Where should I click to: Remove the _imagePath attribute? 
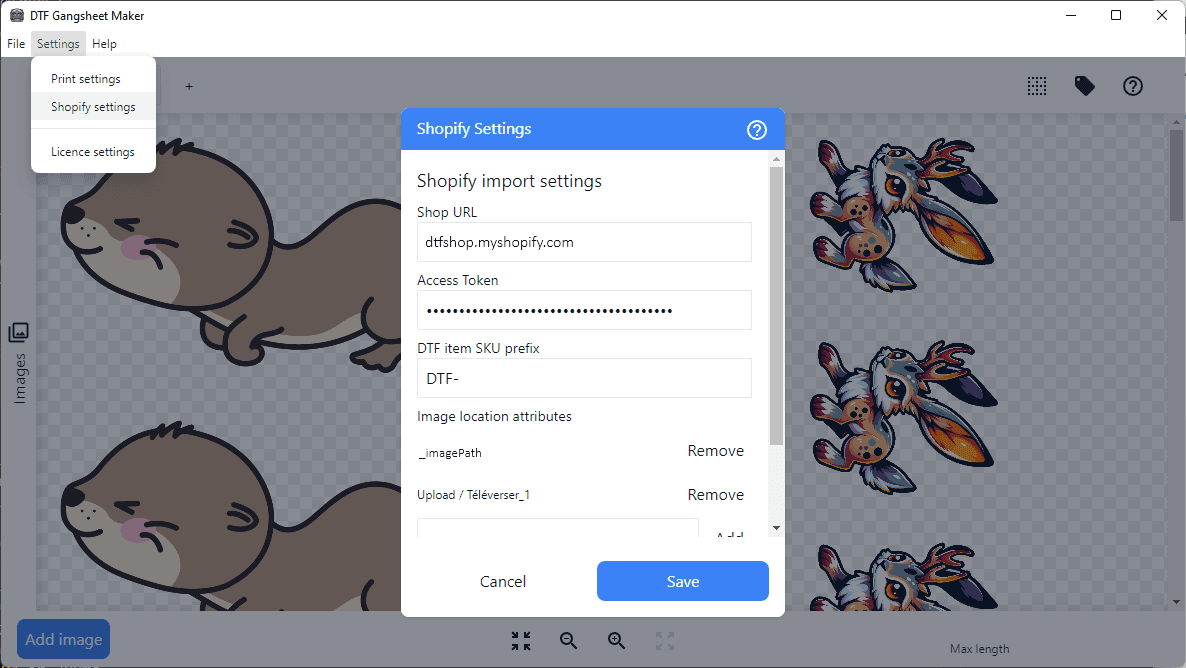tap(715, 451)
